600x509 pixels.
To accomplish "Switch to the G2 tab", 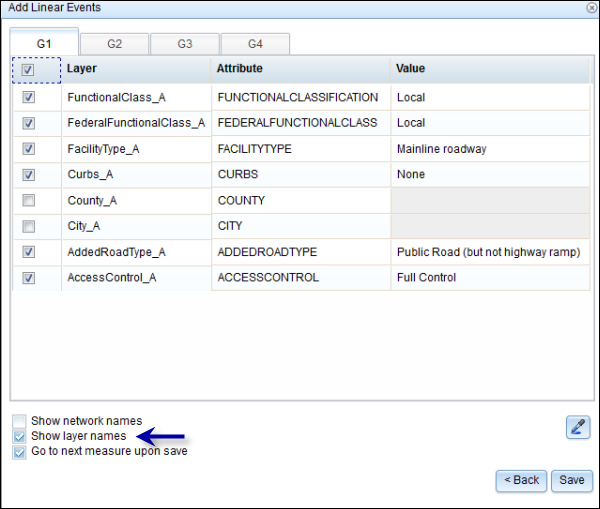I will tap(114, 44).
